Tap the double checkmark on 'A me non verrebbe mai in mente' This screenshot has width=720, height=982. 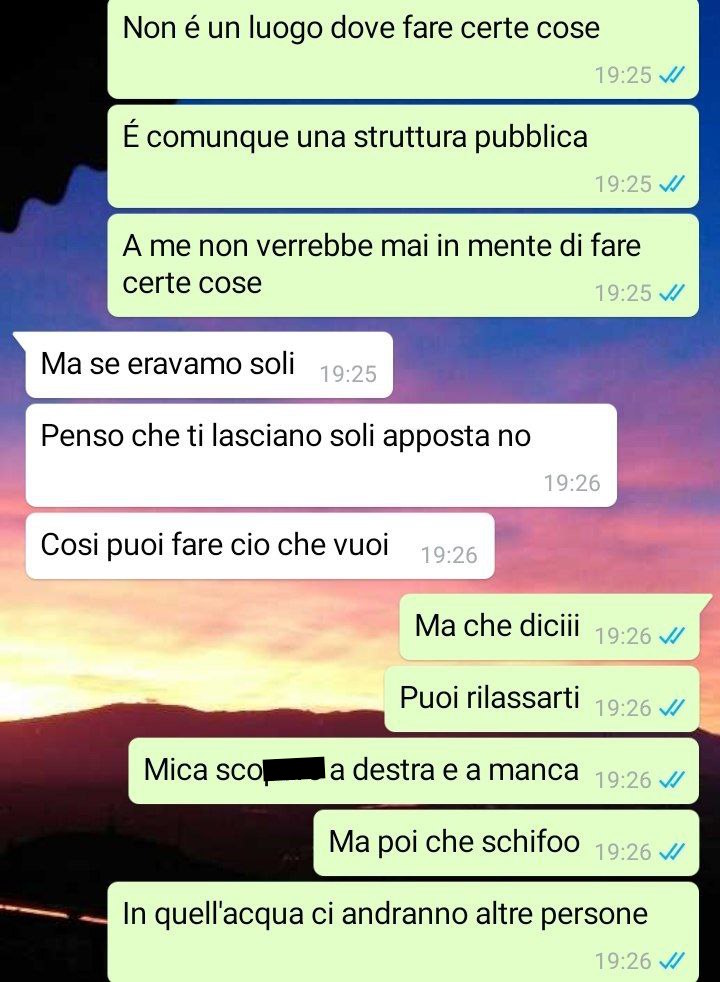672,293
